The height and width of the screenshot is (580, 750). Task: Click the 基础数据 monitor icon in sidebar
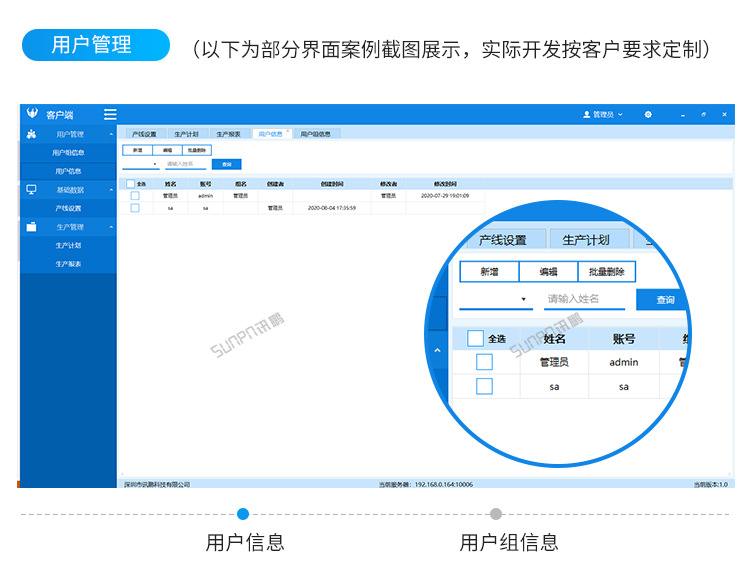coord(32,190)
